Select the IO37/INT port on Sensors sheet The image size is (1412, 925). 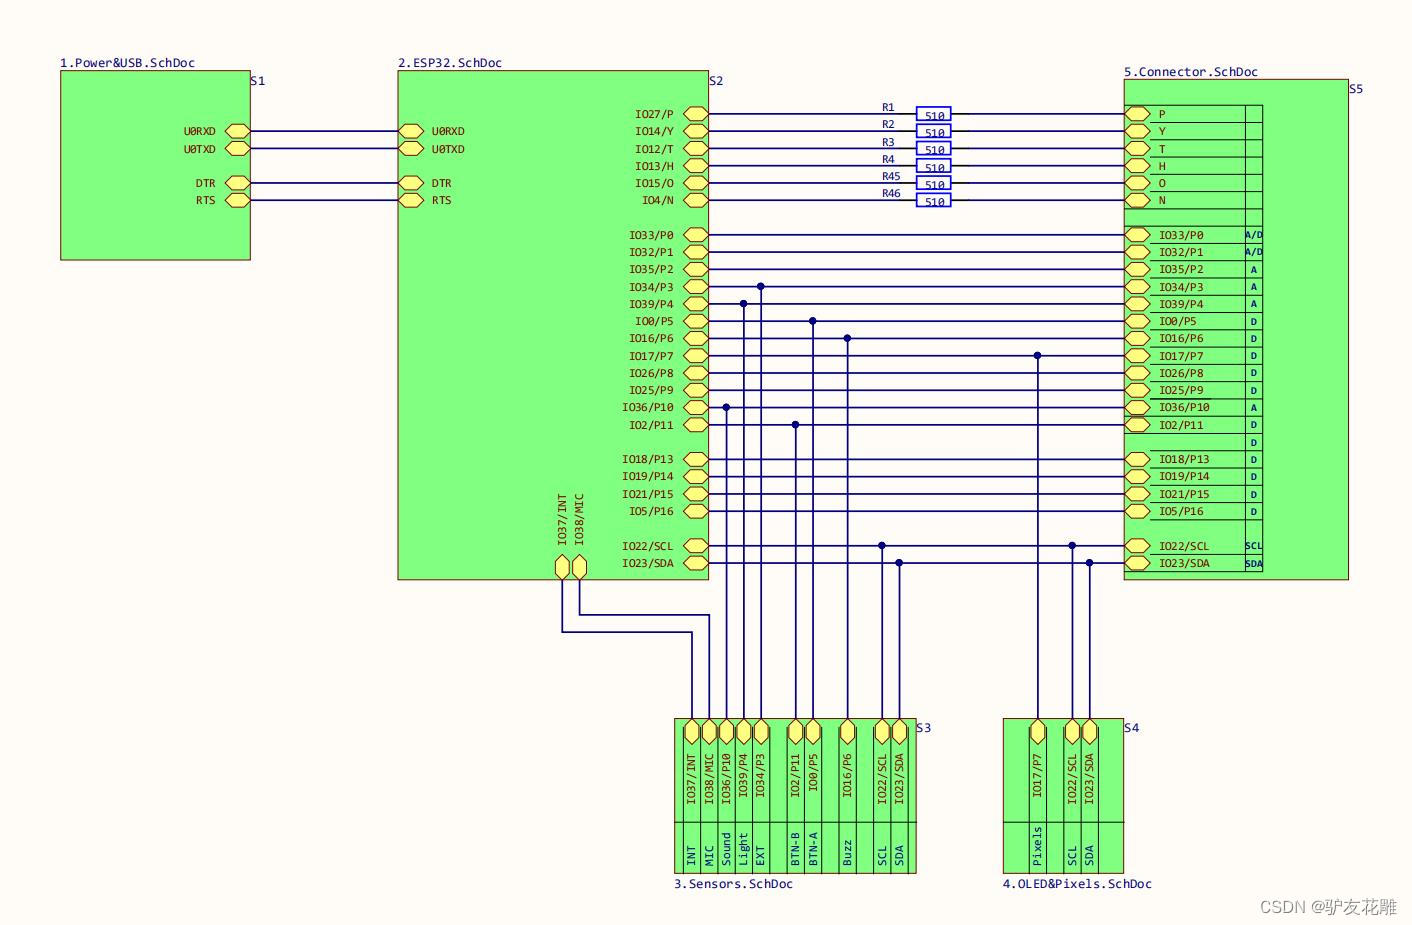[x=692, y=731]
